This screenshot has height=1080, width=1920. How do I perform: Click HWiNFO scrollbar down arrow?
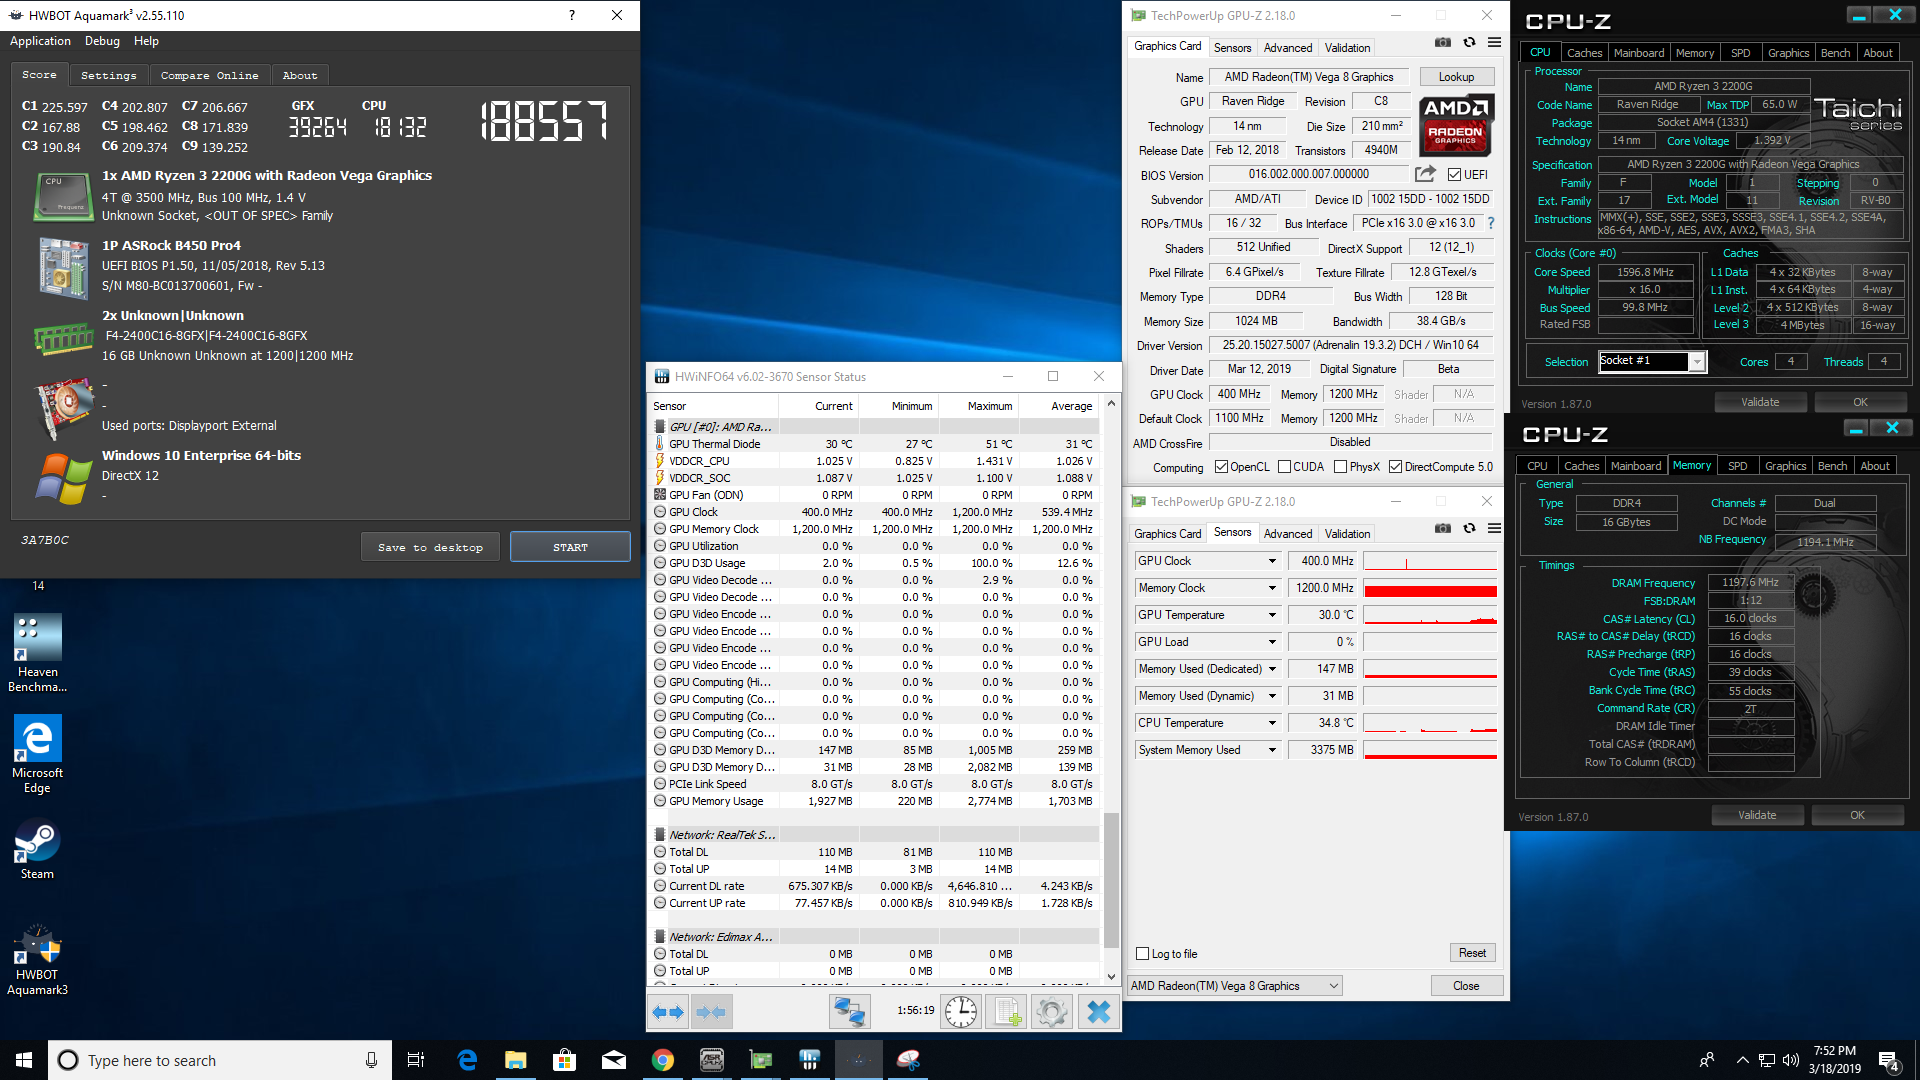pos(1110,976)
